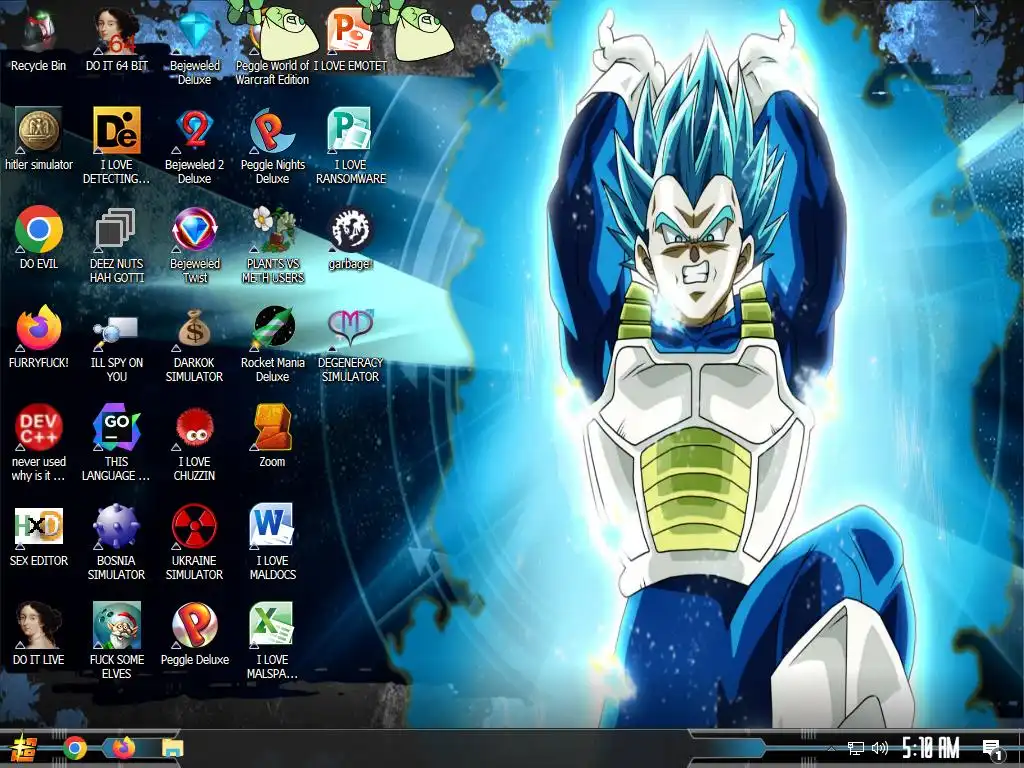Image resolution: width=1024 pixels, height=768 pixels.
Task: Open the notification center icon
Action: point(992,749)
